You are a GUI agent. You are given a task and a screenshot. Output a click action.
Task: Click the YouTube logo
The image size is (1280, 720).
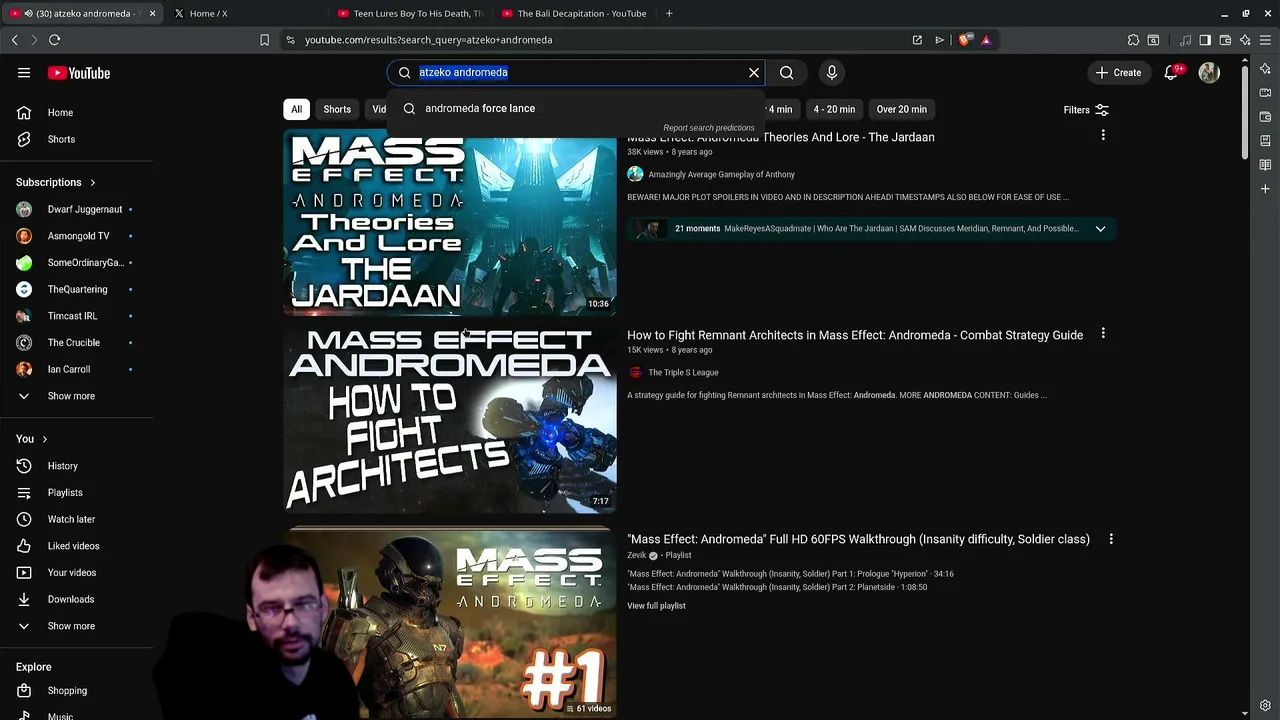(x=79, y=73)
